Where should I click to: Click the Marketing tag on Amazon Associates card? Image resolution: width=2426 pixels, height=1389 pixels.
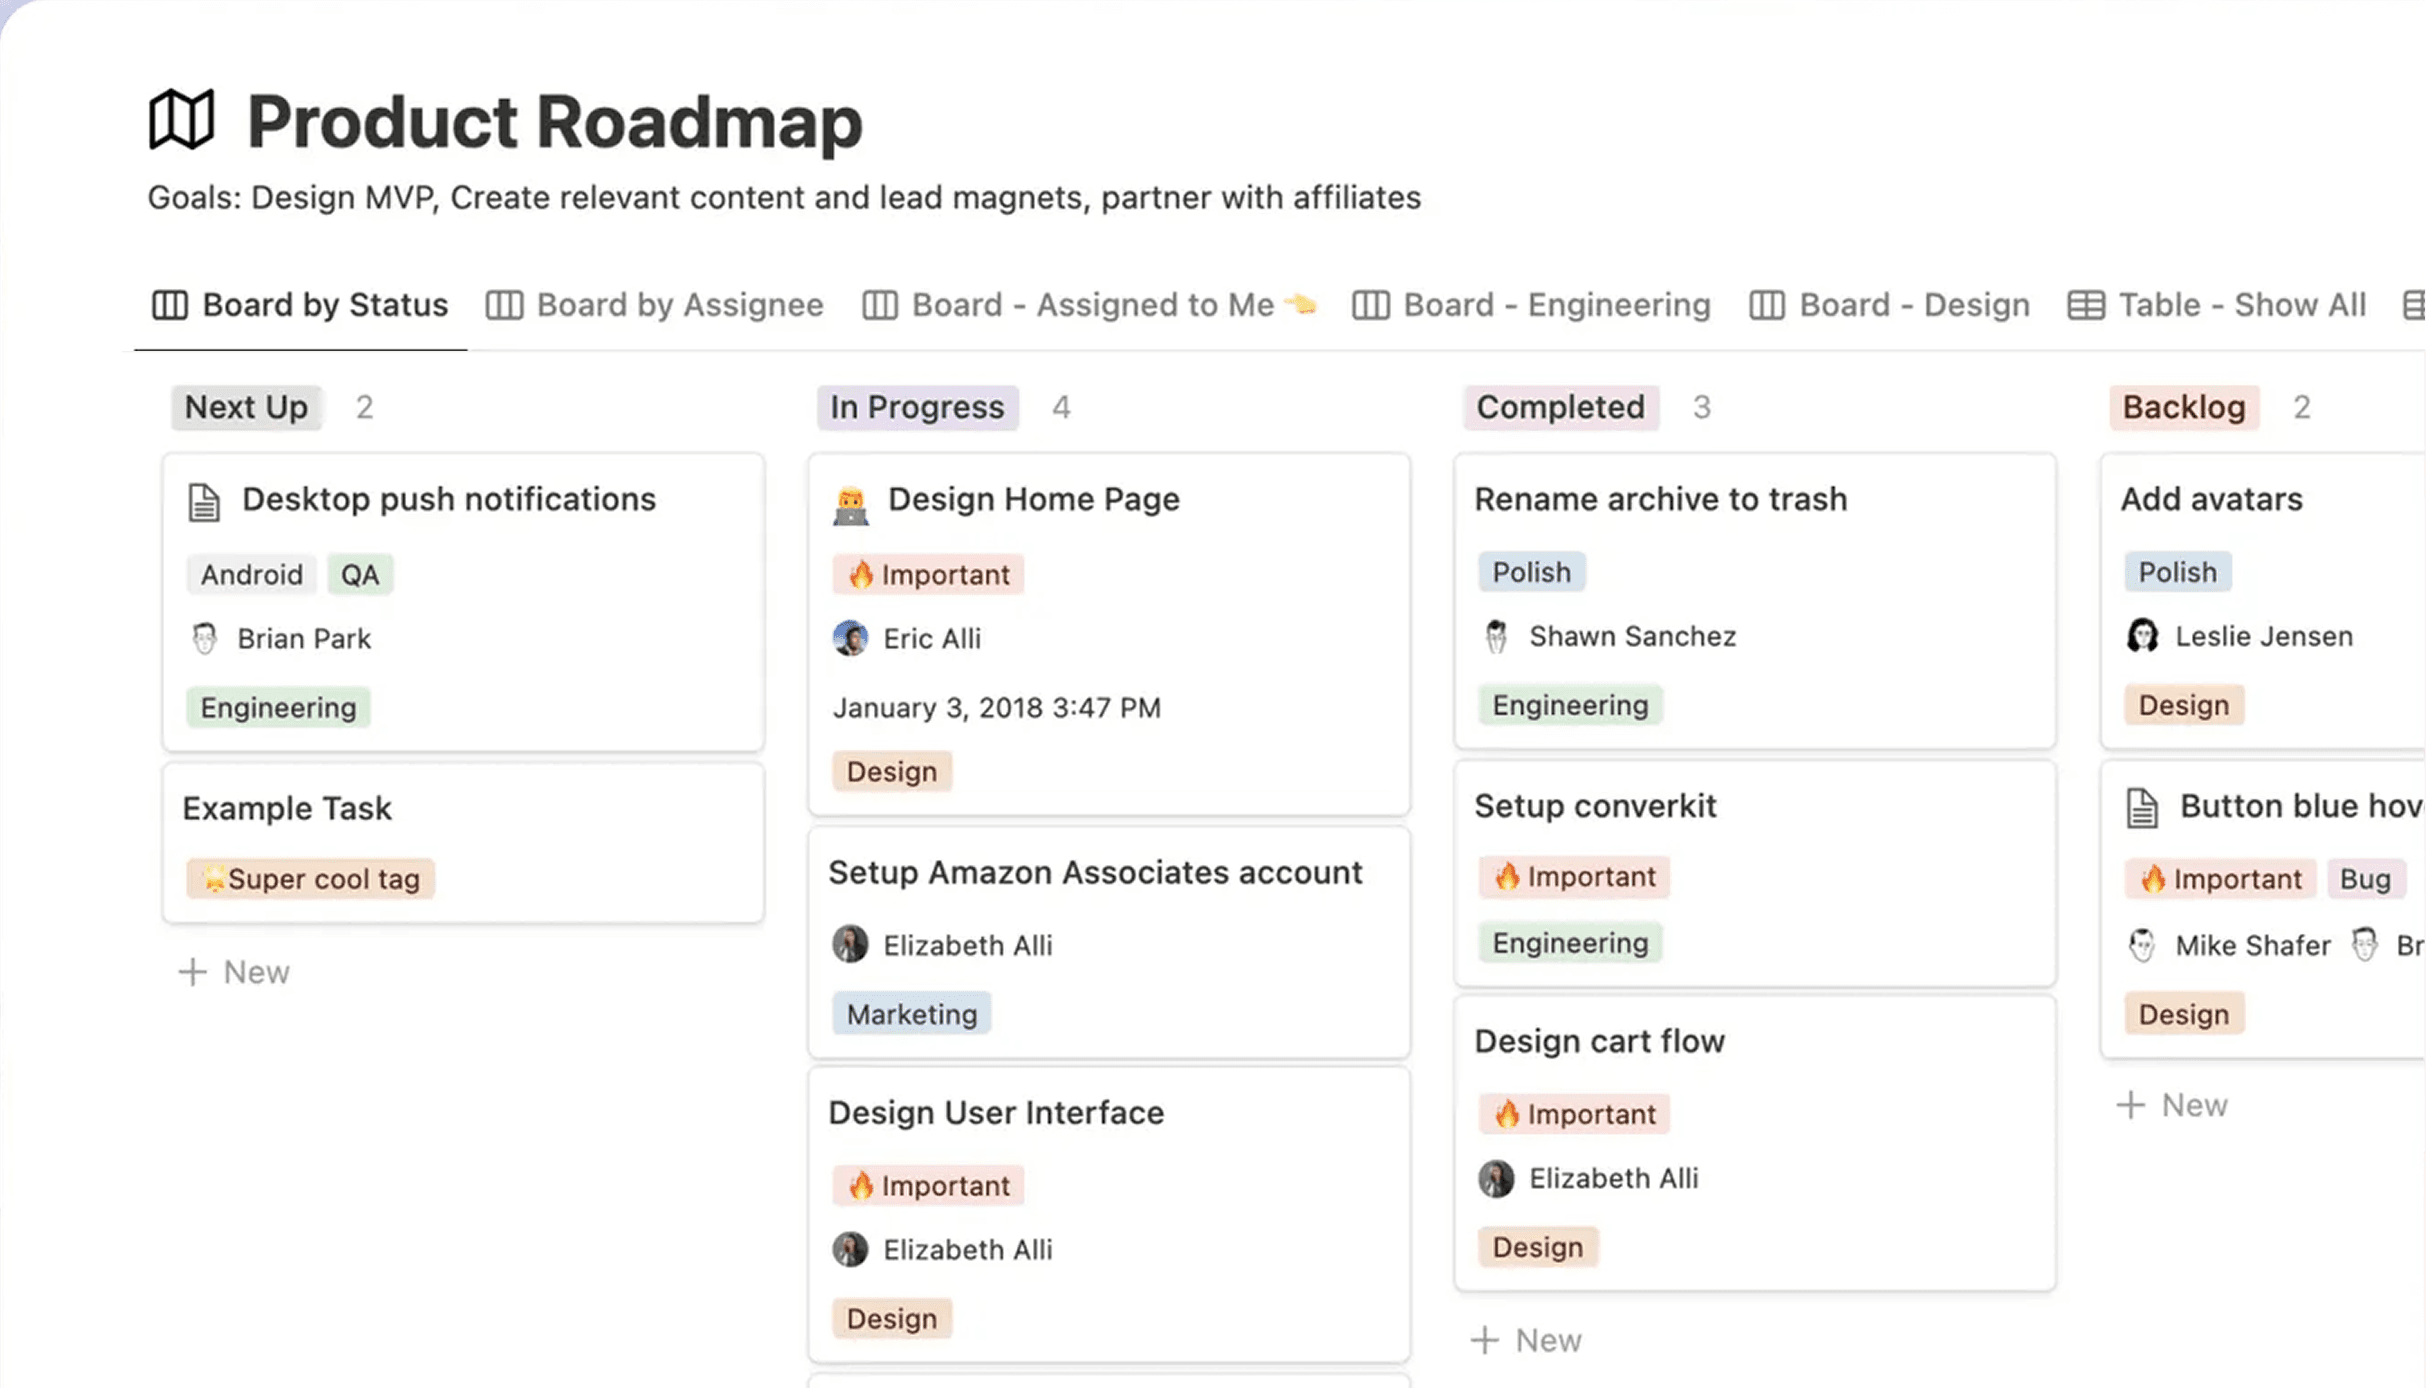911,1014
